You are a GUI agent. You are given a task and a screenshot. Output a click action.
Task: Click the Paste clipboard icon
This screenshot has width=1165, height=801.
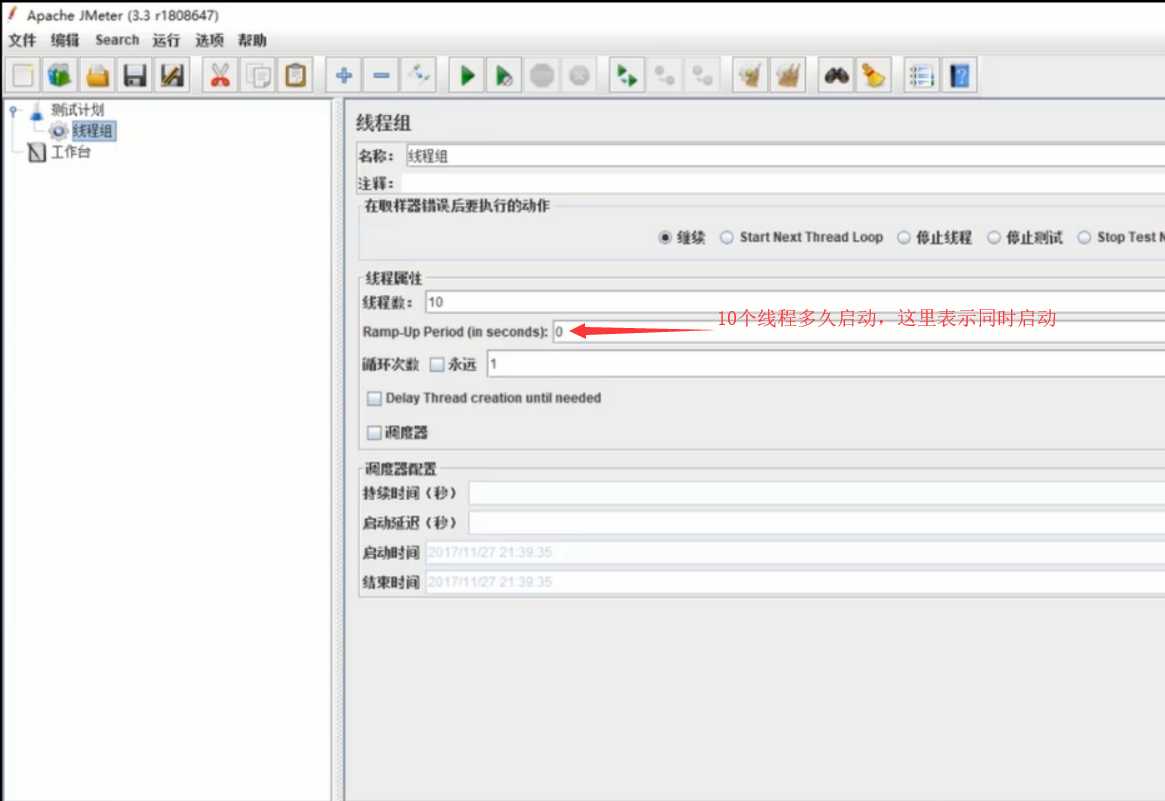click(296, 75)
